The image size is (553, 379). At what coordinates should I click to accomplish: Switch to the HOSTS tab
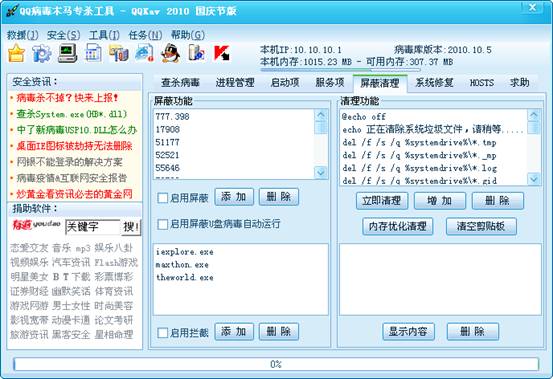481,83
